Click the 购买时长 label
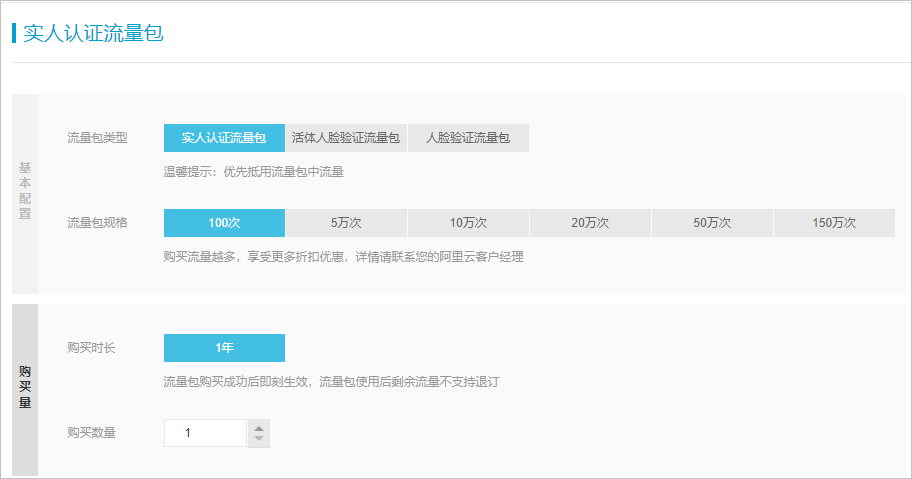 91,348
